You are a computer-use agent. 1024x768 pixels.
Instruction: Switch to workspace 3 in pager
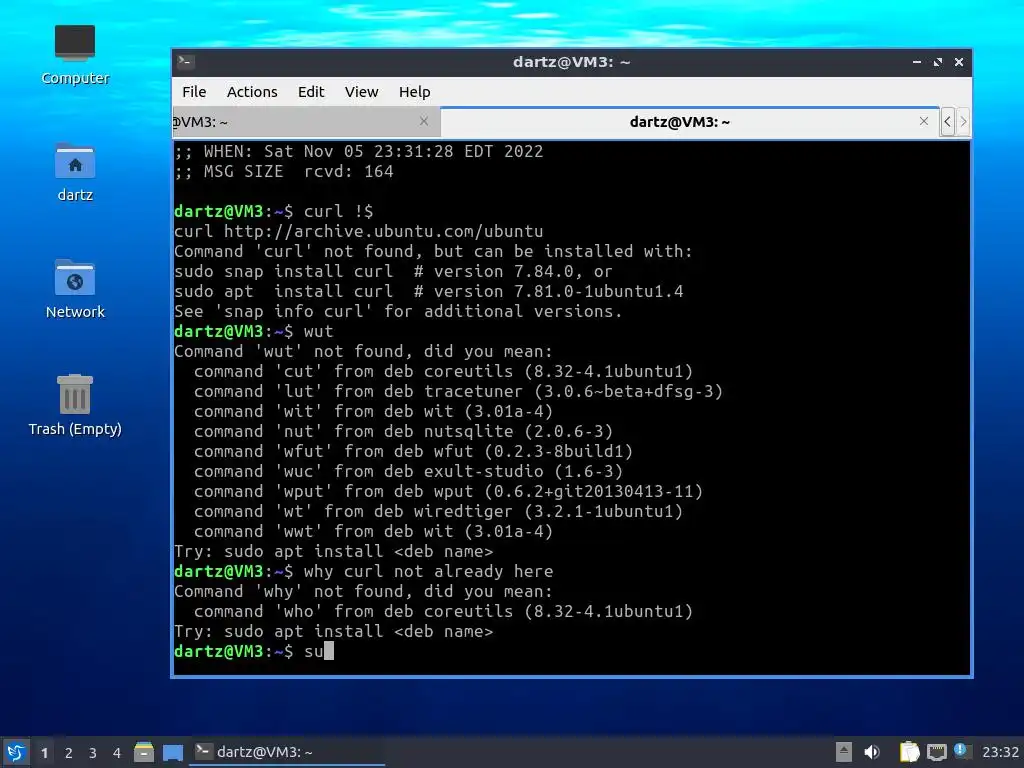coord(93,753)
